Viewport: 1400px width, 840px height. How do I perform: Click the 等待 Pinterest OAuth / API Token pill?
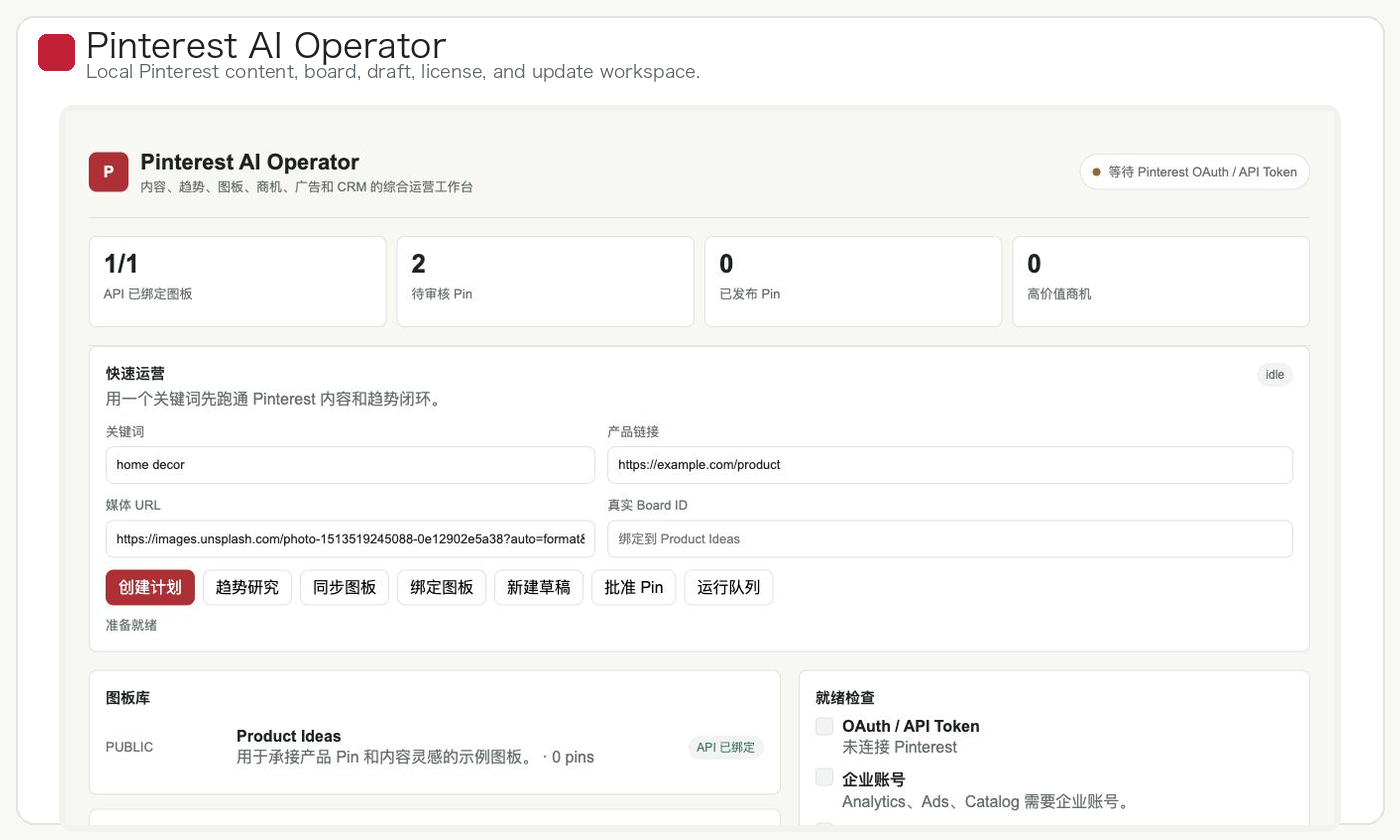(x=1194, y=172)
